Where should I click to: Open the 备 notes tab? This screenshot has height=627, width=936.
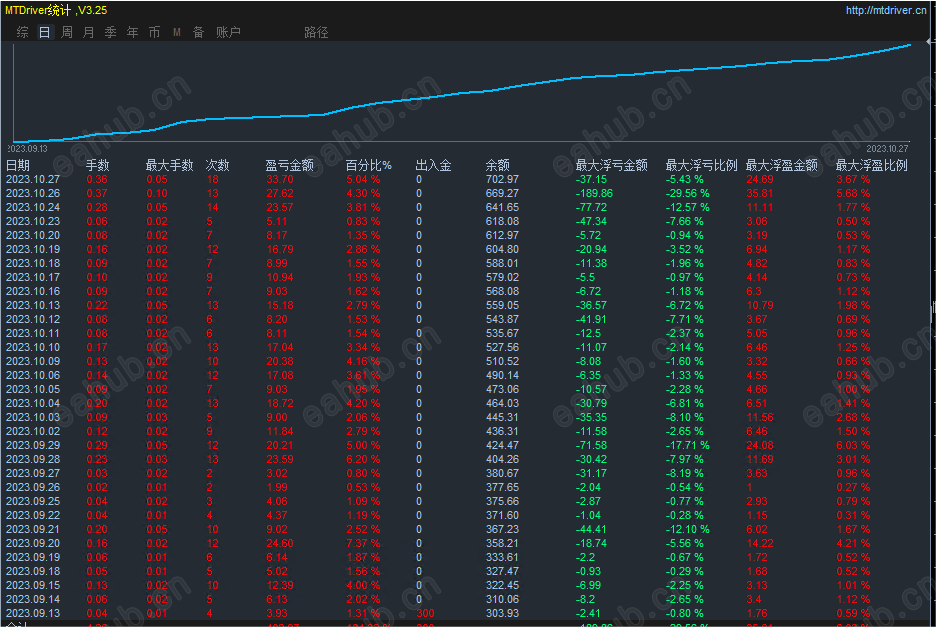(199, 32)
